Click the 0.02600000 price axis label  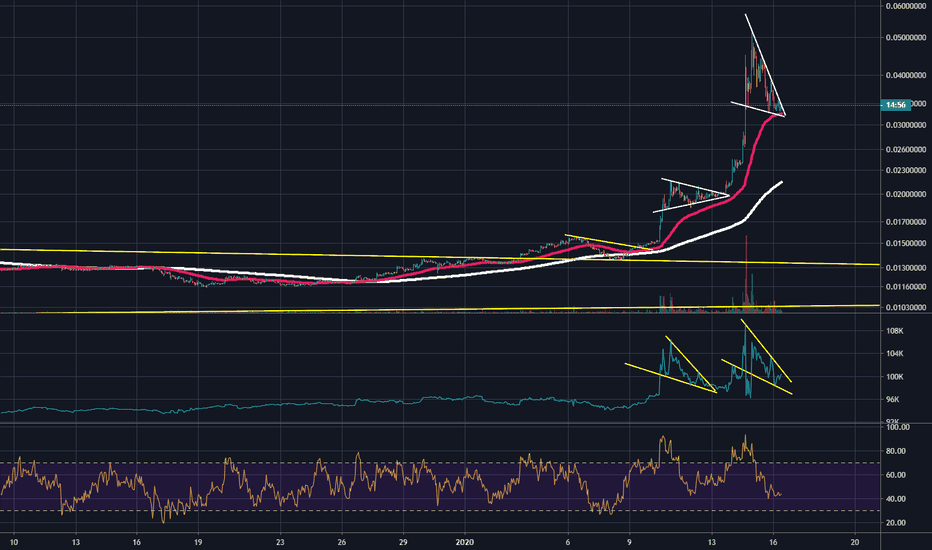(x=906, y=149)
